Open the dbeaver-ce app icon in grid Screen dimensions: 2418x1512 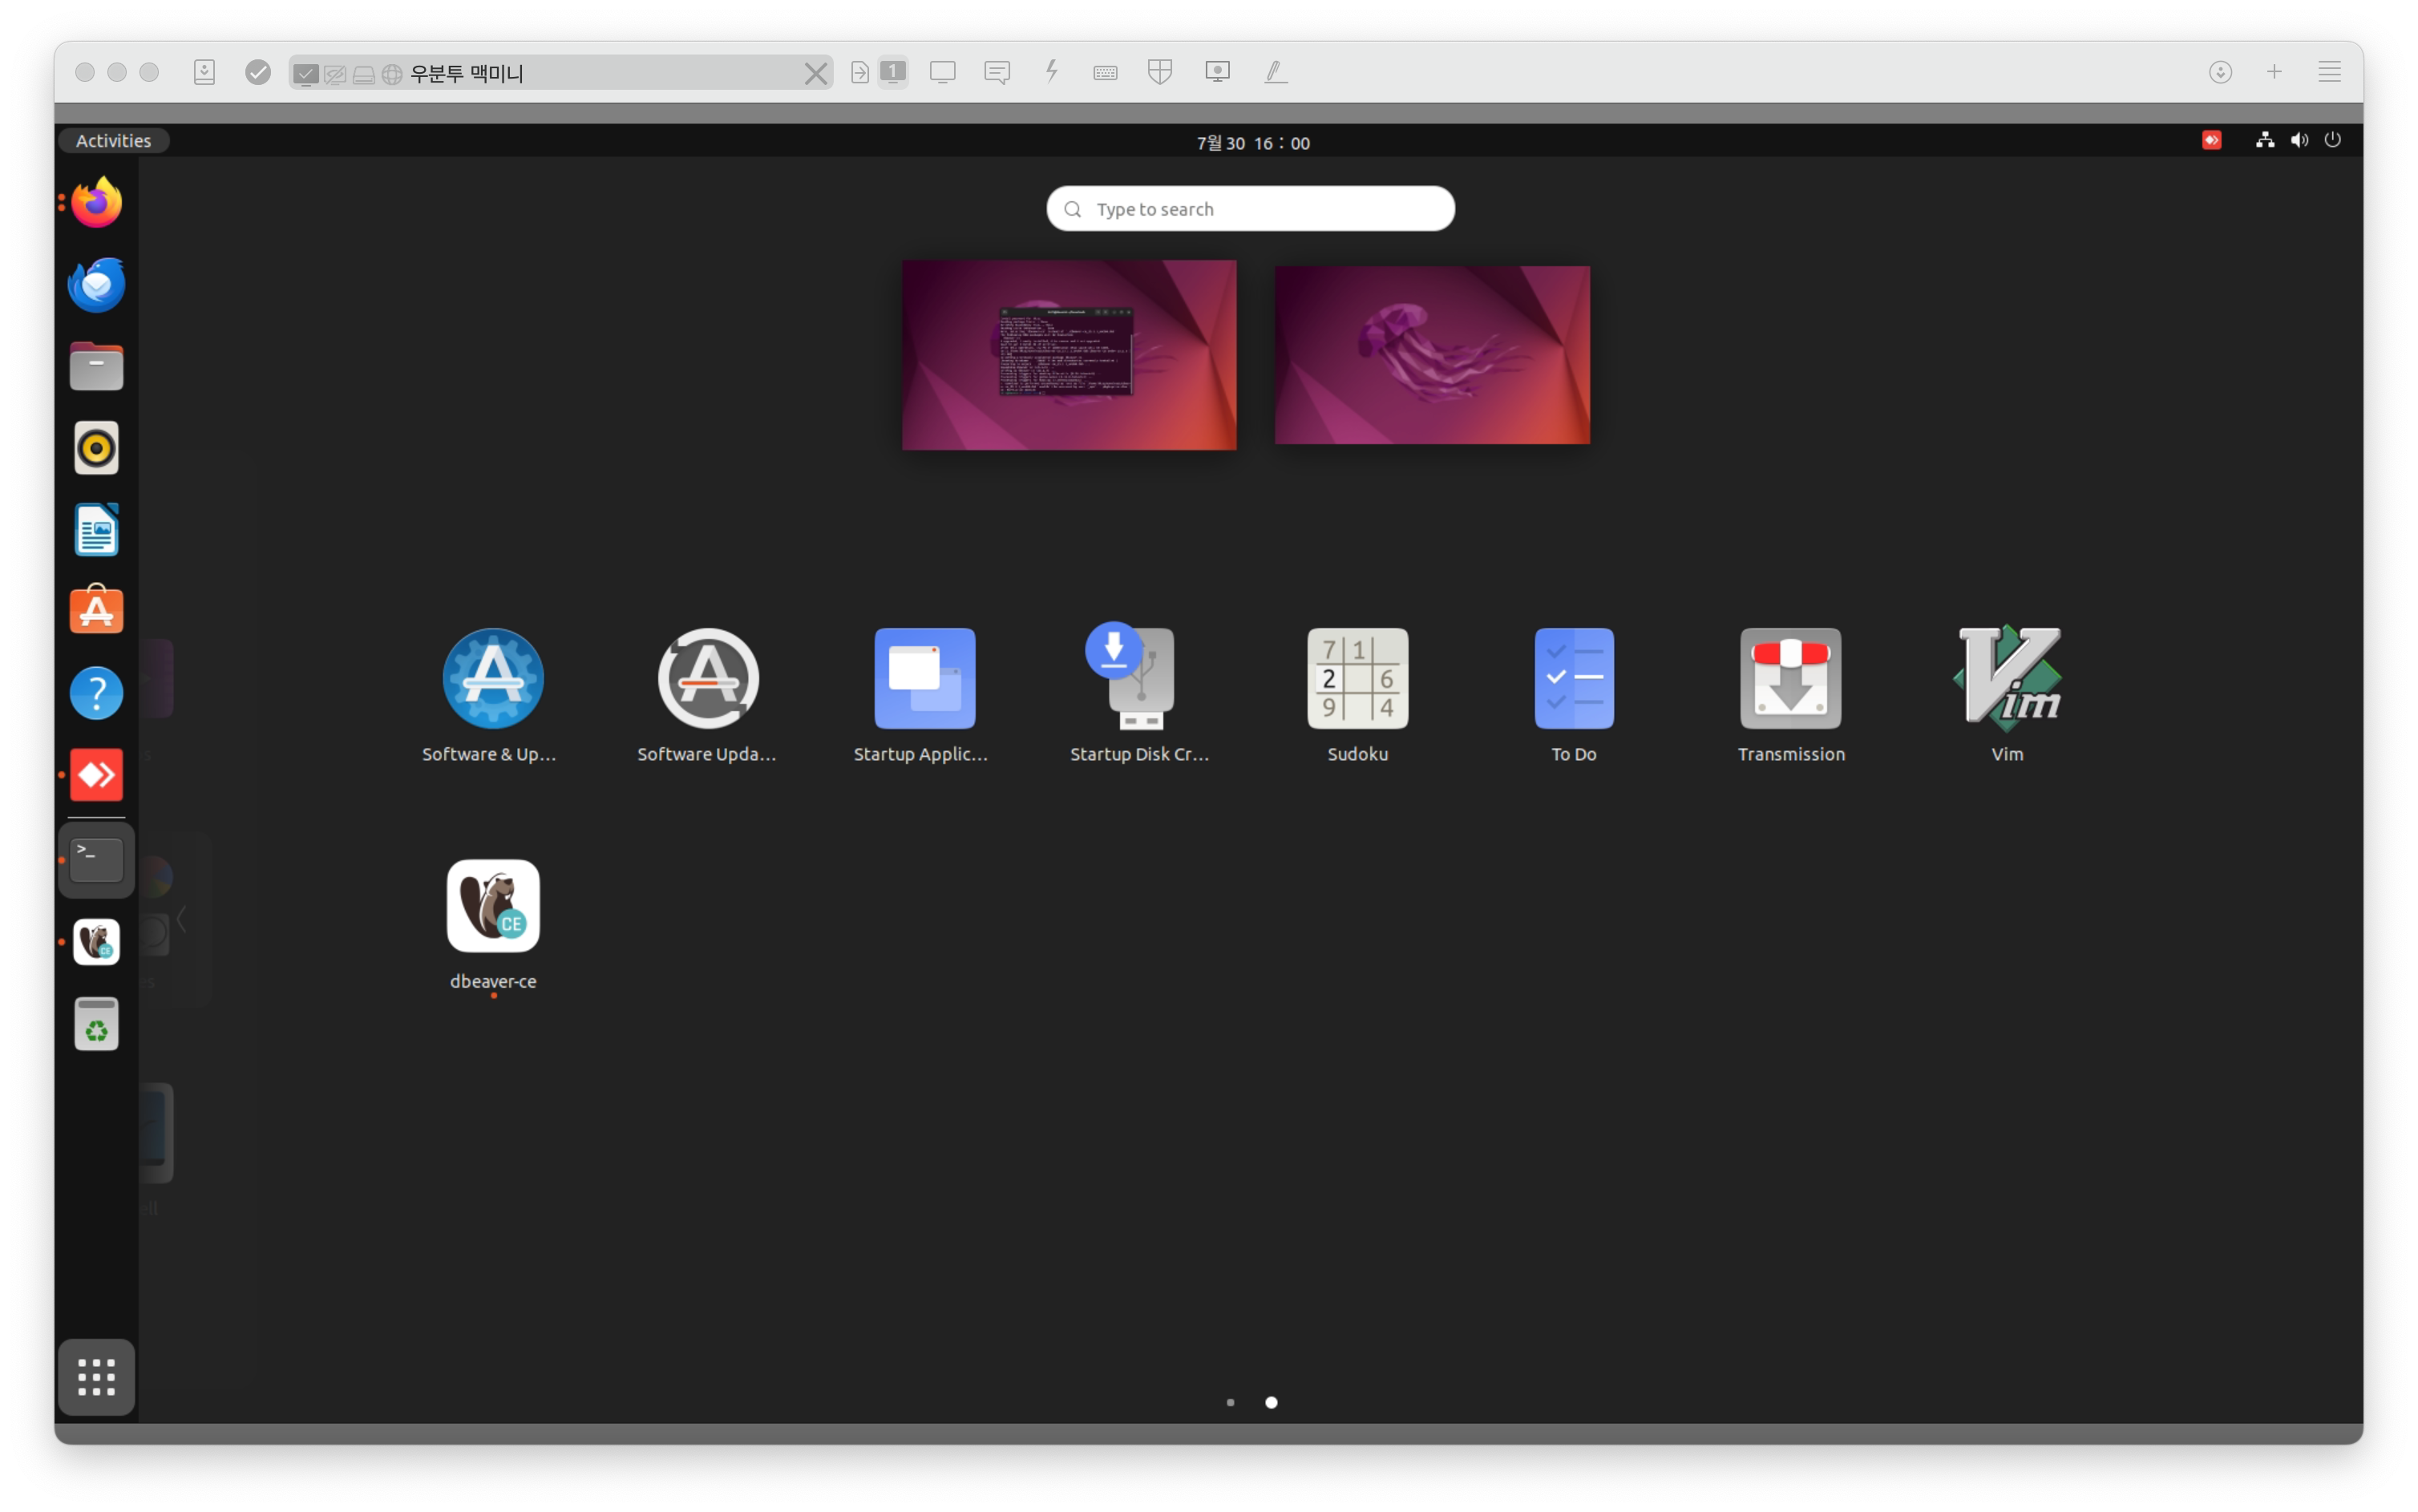point(493,906)
